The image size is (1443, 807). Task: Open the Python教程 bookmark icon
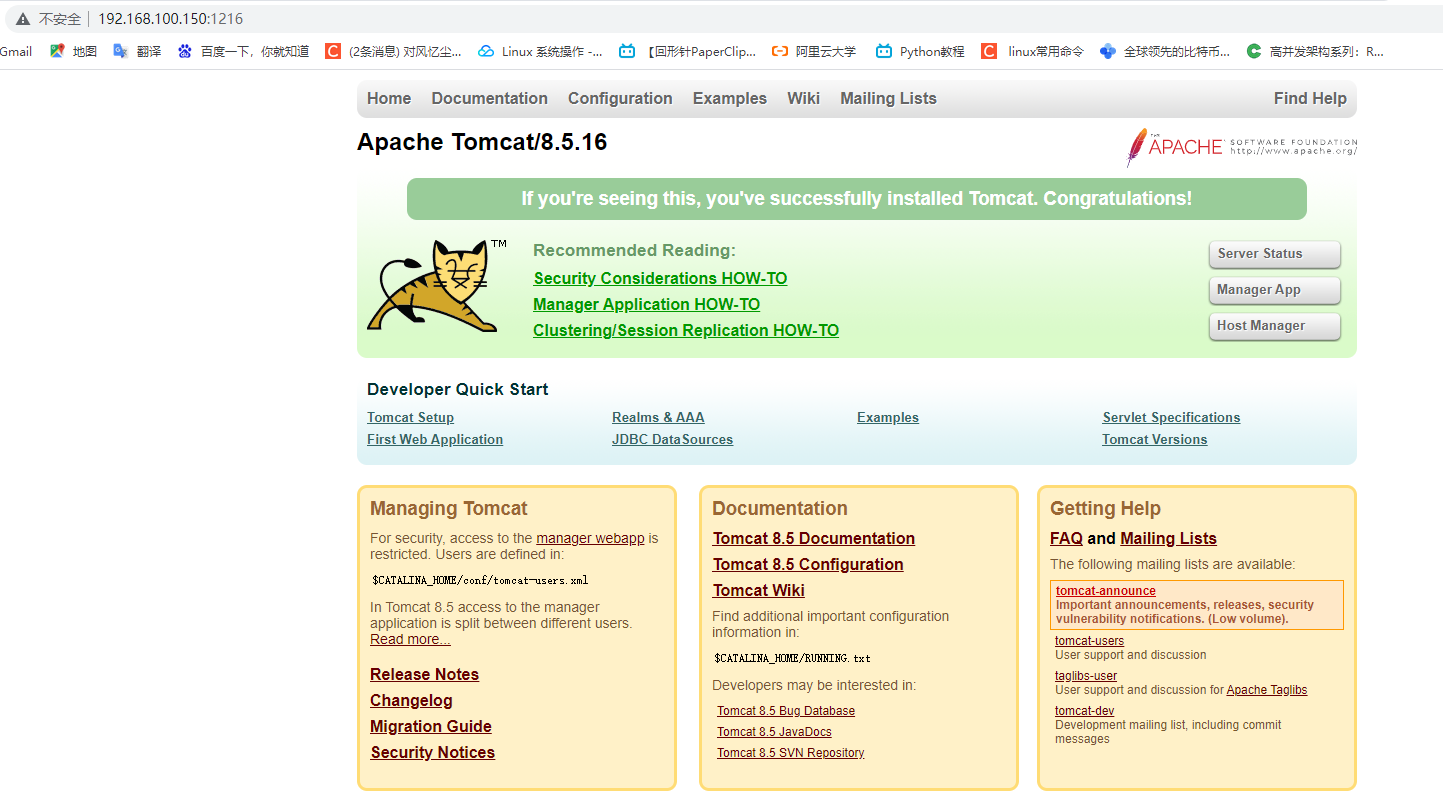pos(884,51)
